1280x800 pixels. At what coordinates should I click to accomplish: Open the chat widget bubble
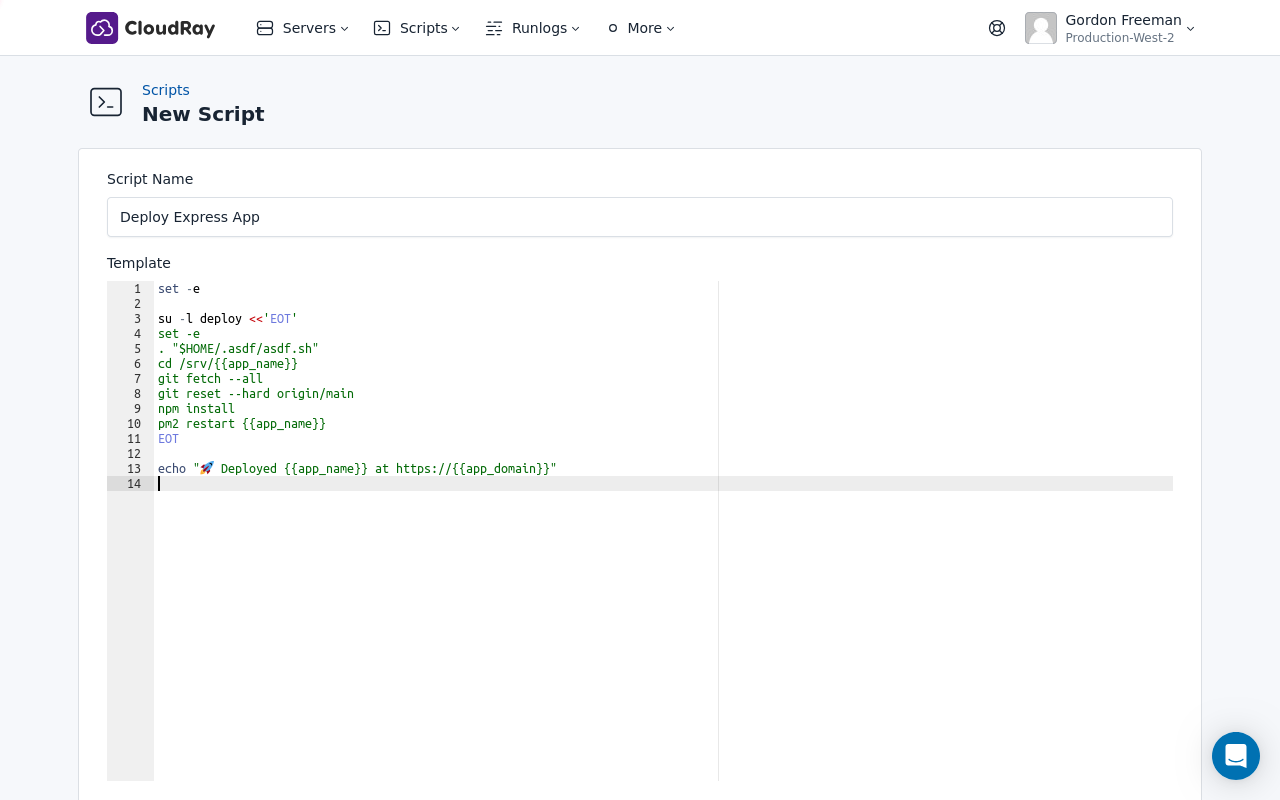click(x=1236, y=756)
